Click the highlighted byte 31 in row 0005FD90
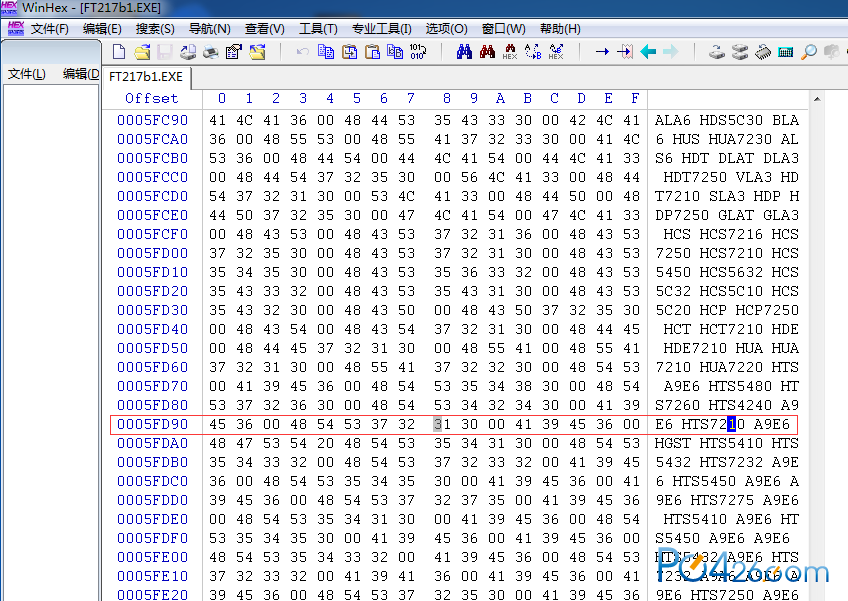 [x=442, y=424]
